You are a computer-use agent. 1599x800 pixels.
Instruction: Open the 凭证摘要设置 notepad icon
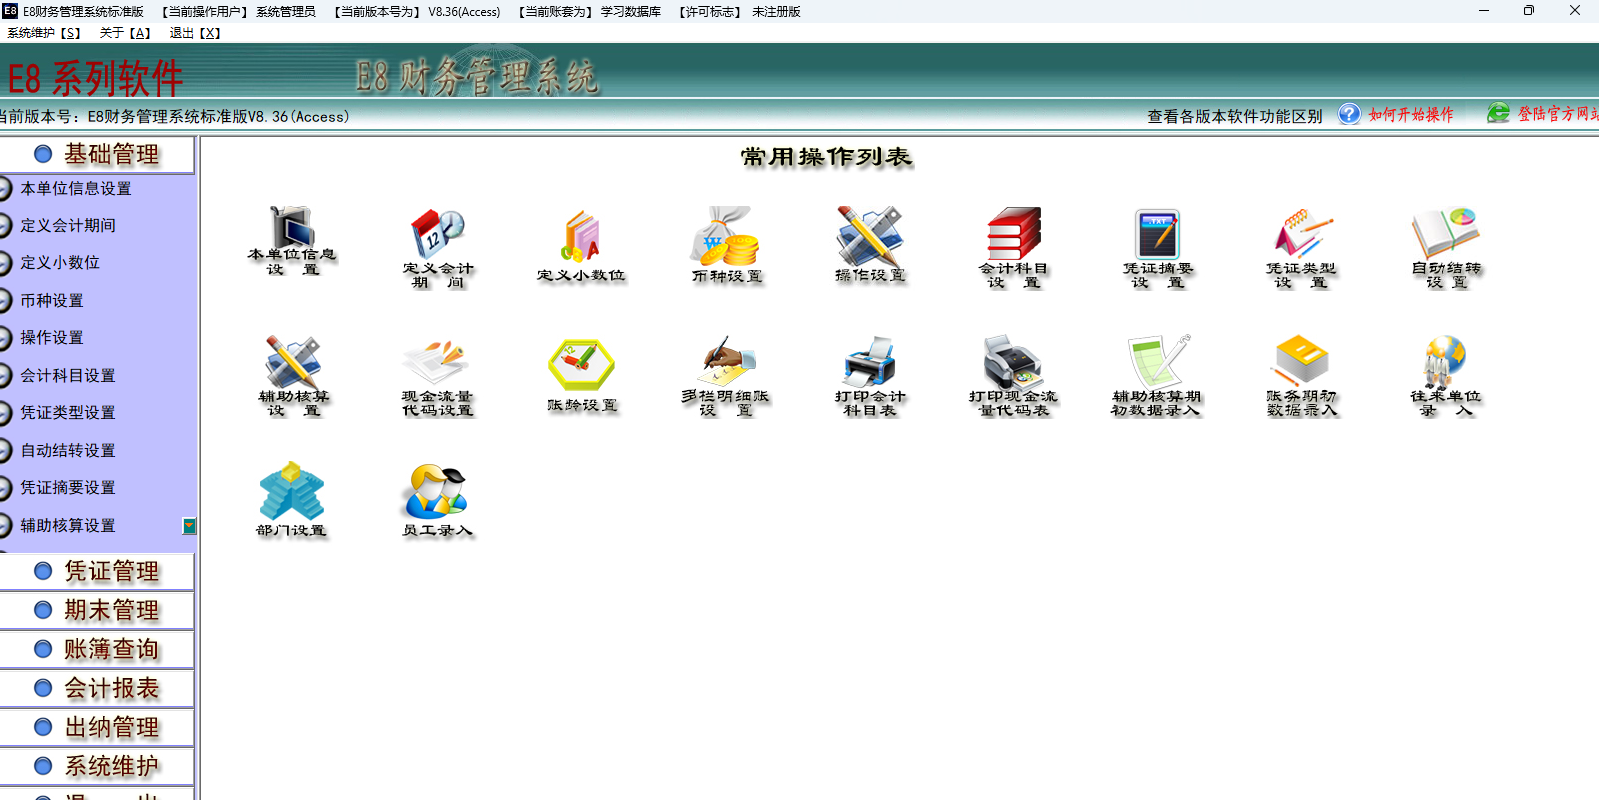pos(1157,233)
